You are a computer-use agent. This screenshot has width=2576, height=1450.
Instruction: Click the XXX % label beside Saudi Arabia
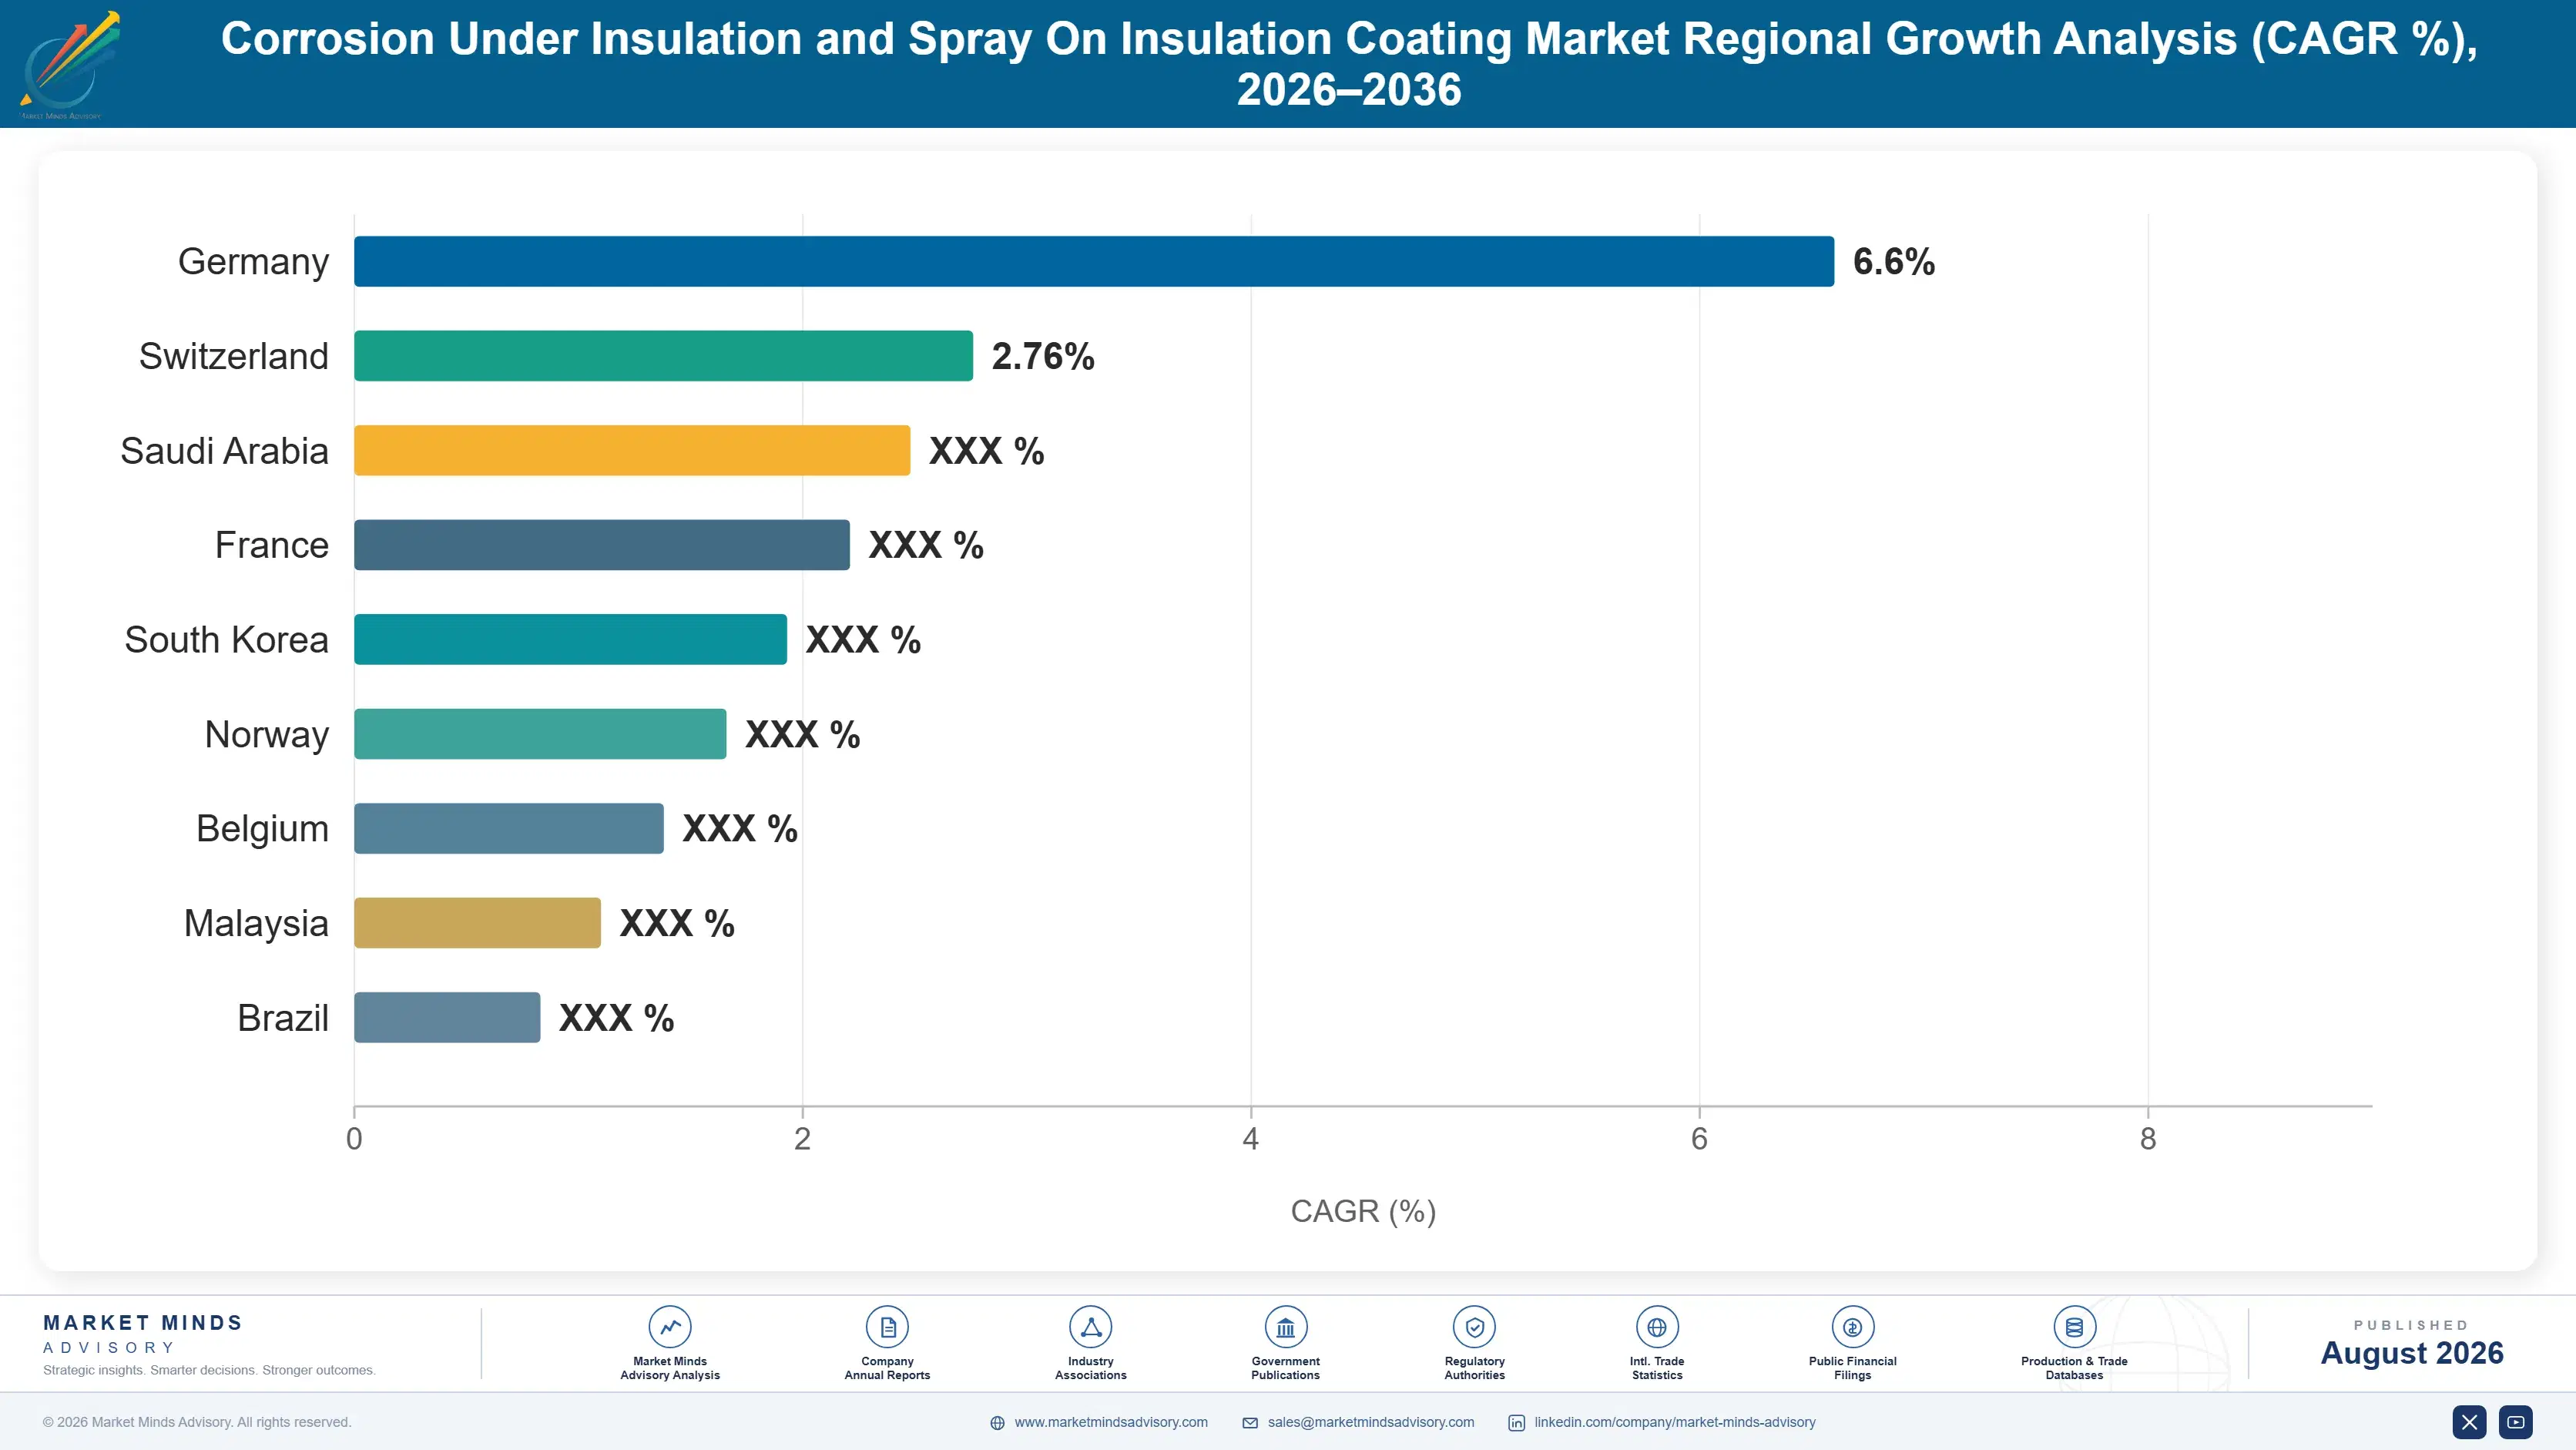(x=987, y=451)
